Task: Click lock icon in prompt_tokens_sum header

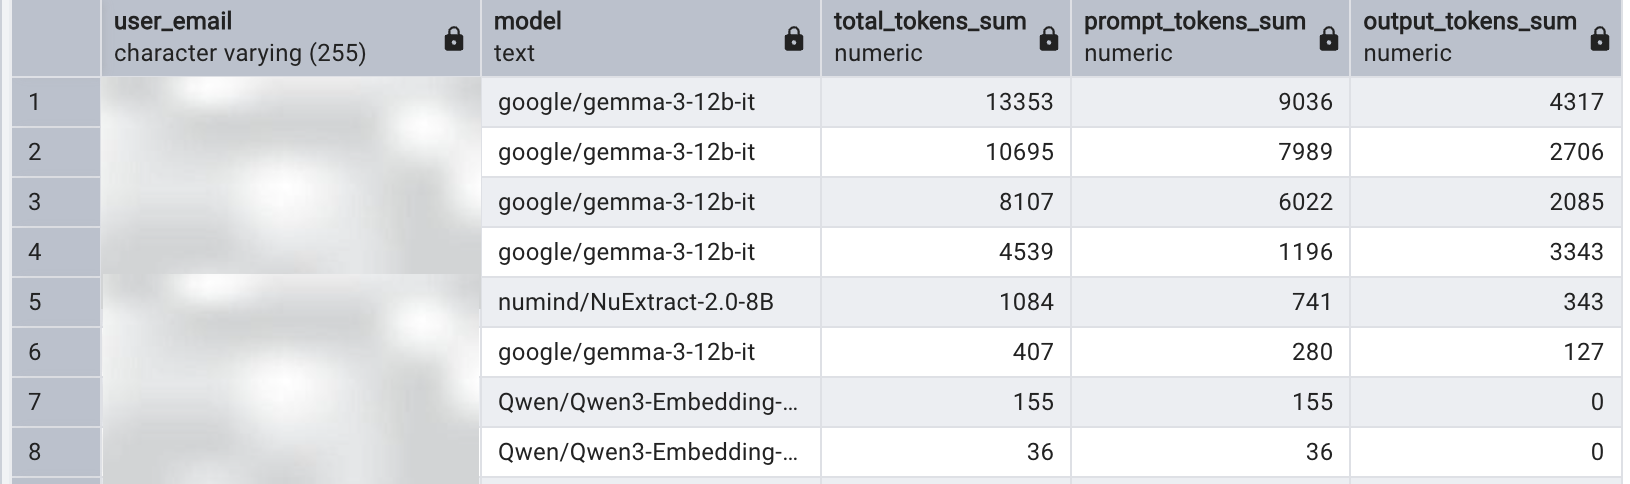Action: [1329, 39]
